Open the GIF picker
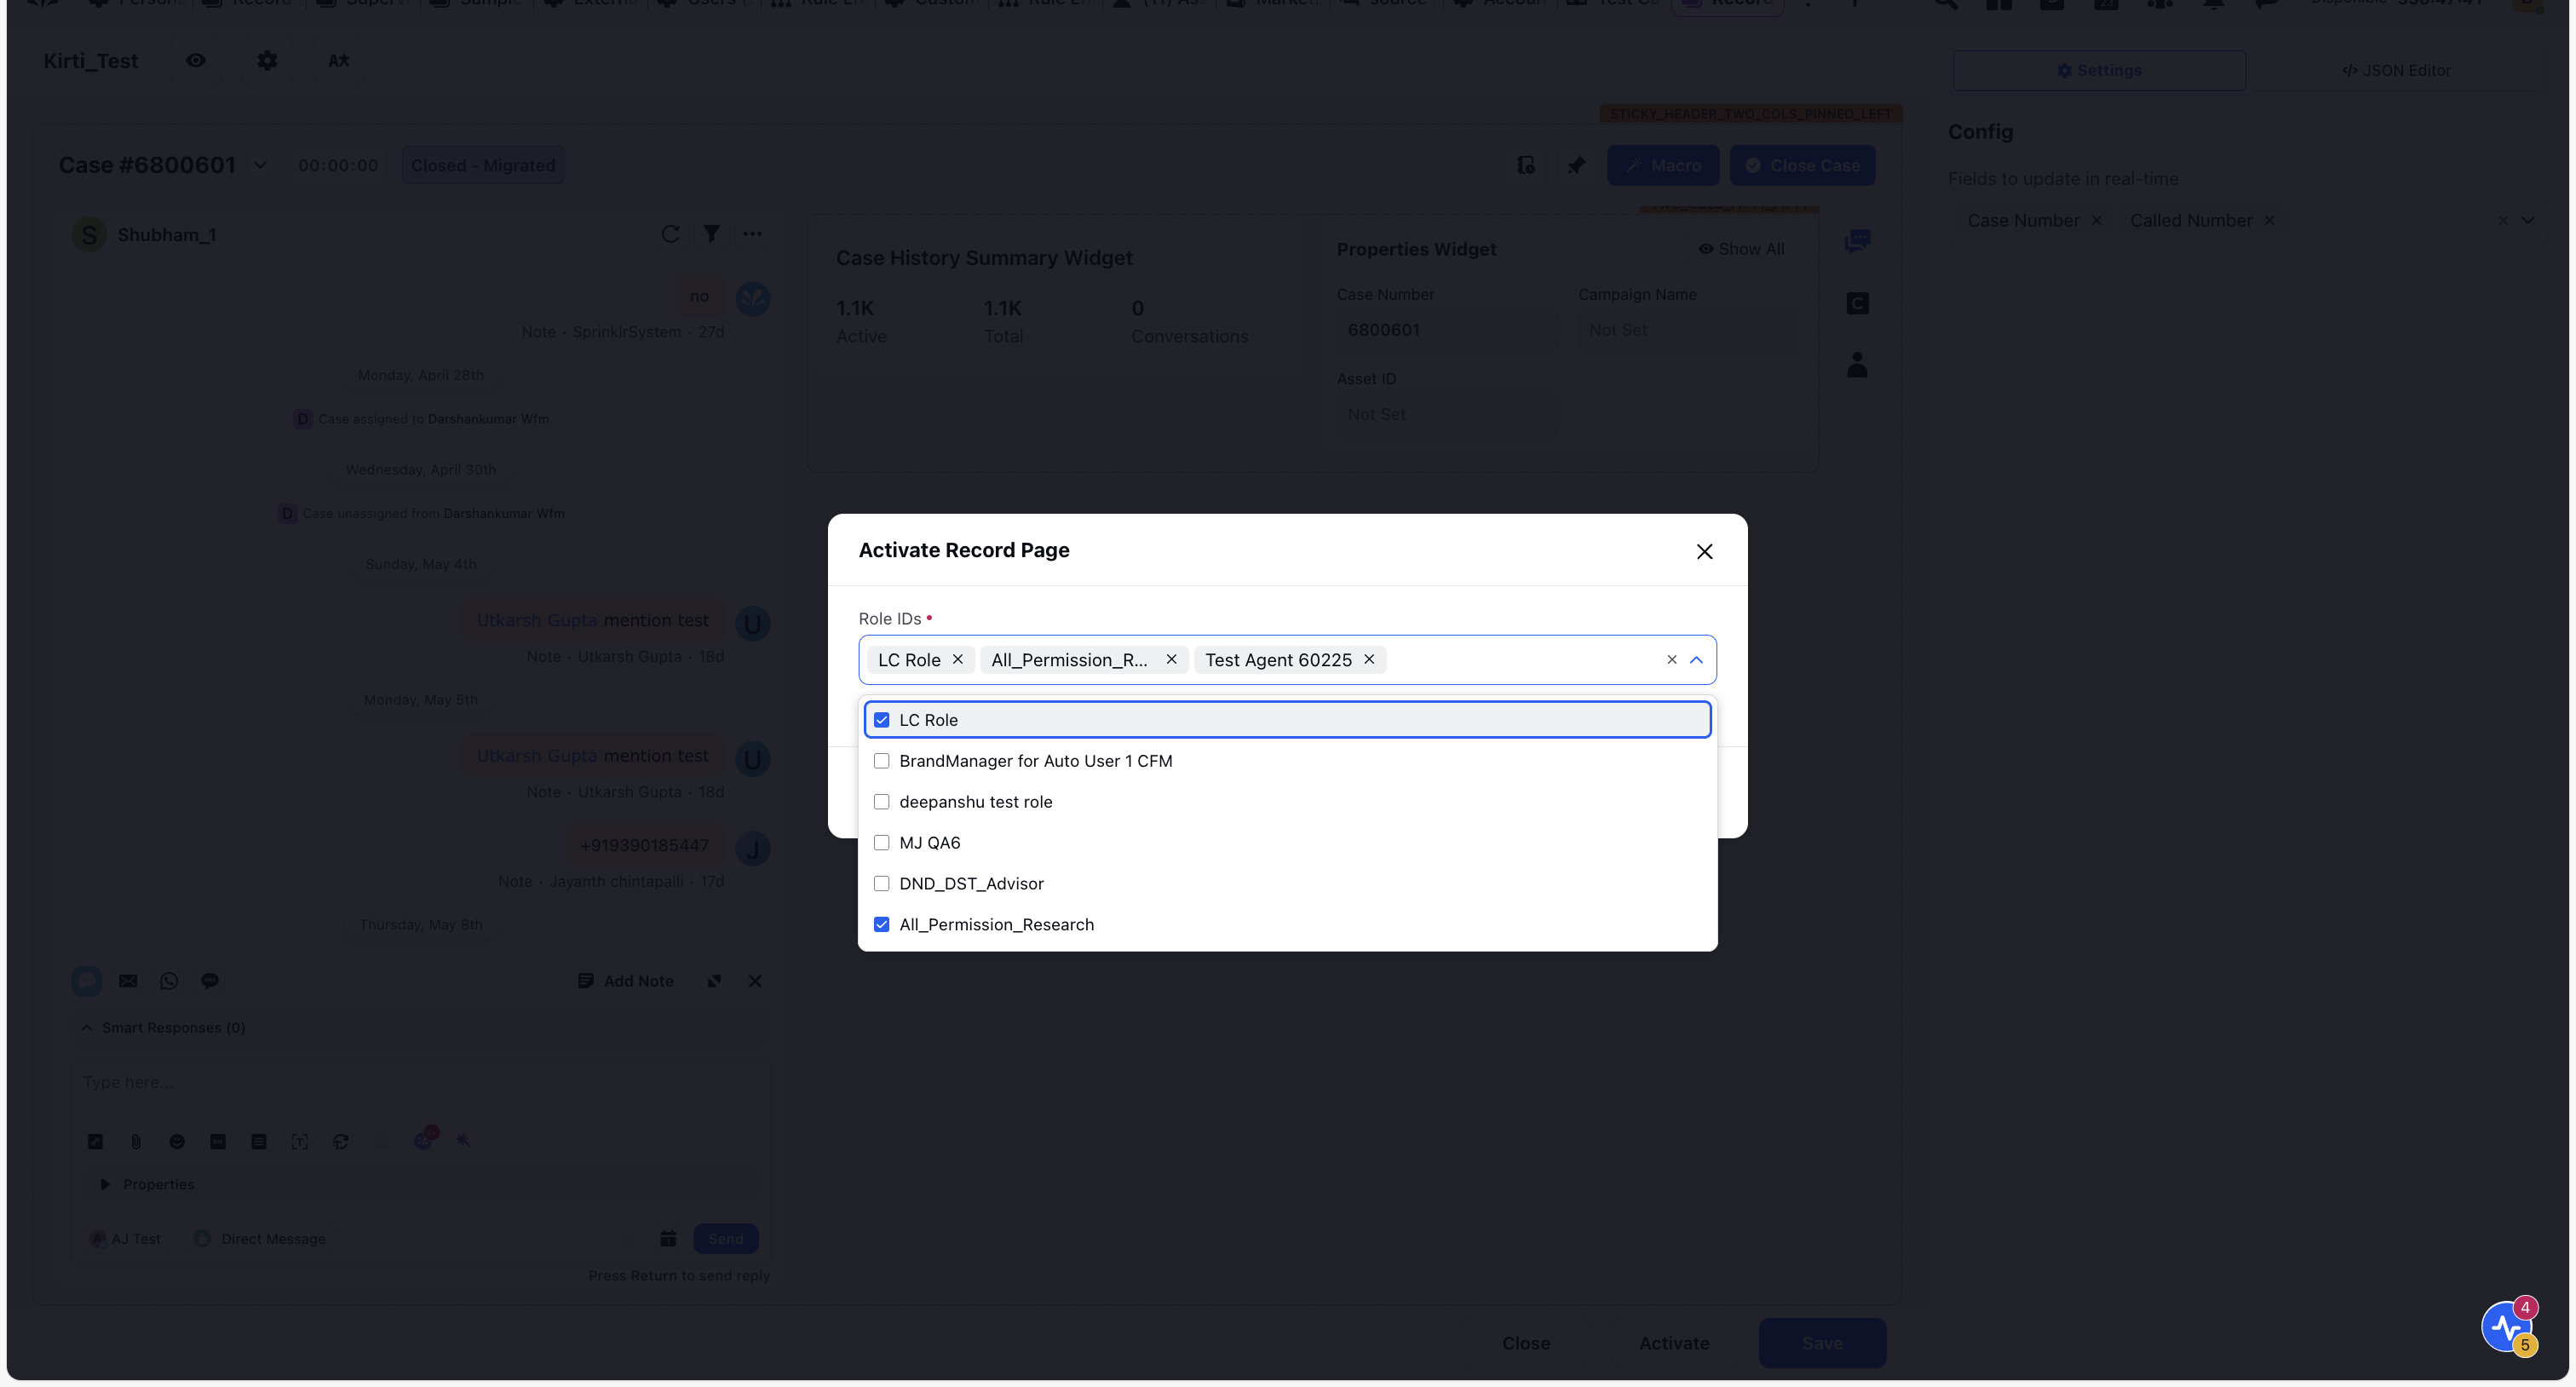The image size is (2576, 1387). (218, 1142)
